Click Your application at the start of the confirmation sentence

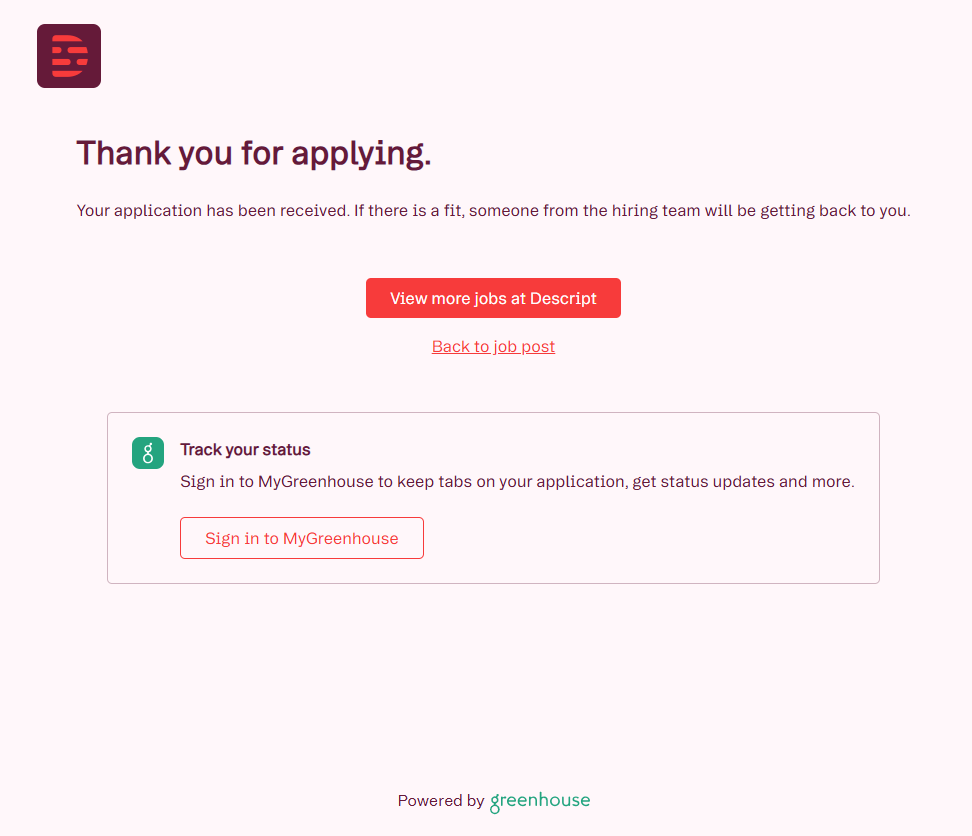coord(139,211)
